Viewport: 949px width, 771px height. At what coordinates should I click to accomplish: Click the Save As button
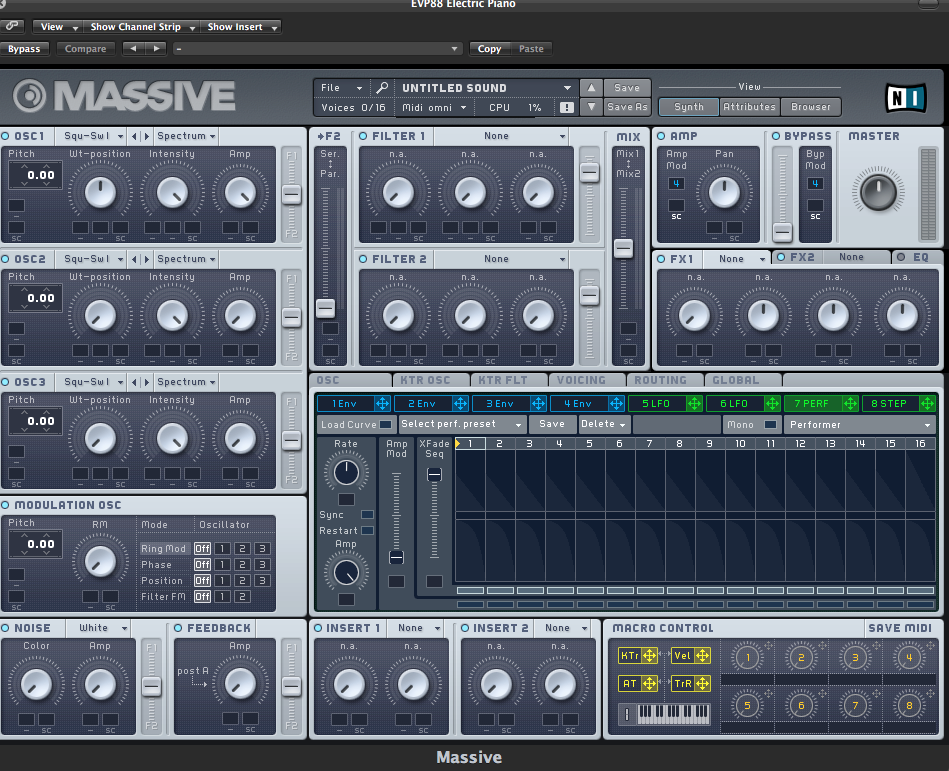[x=627, y=107]
